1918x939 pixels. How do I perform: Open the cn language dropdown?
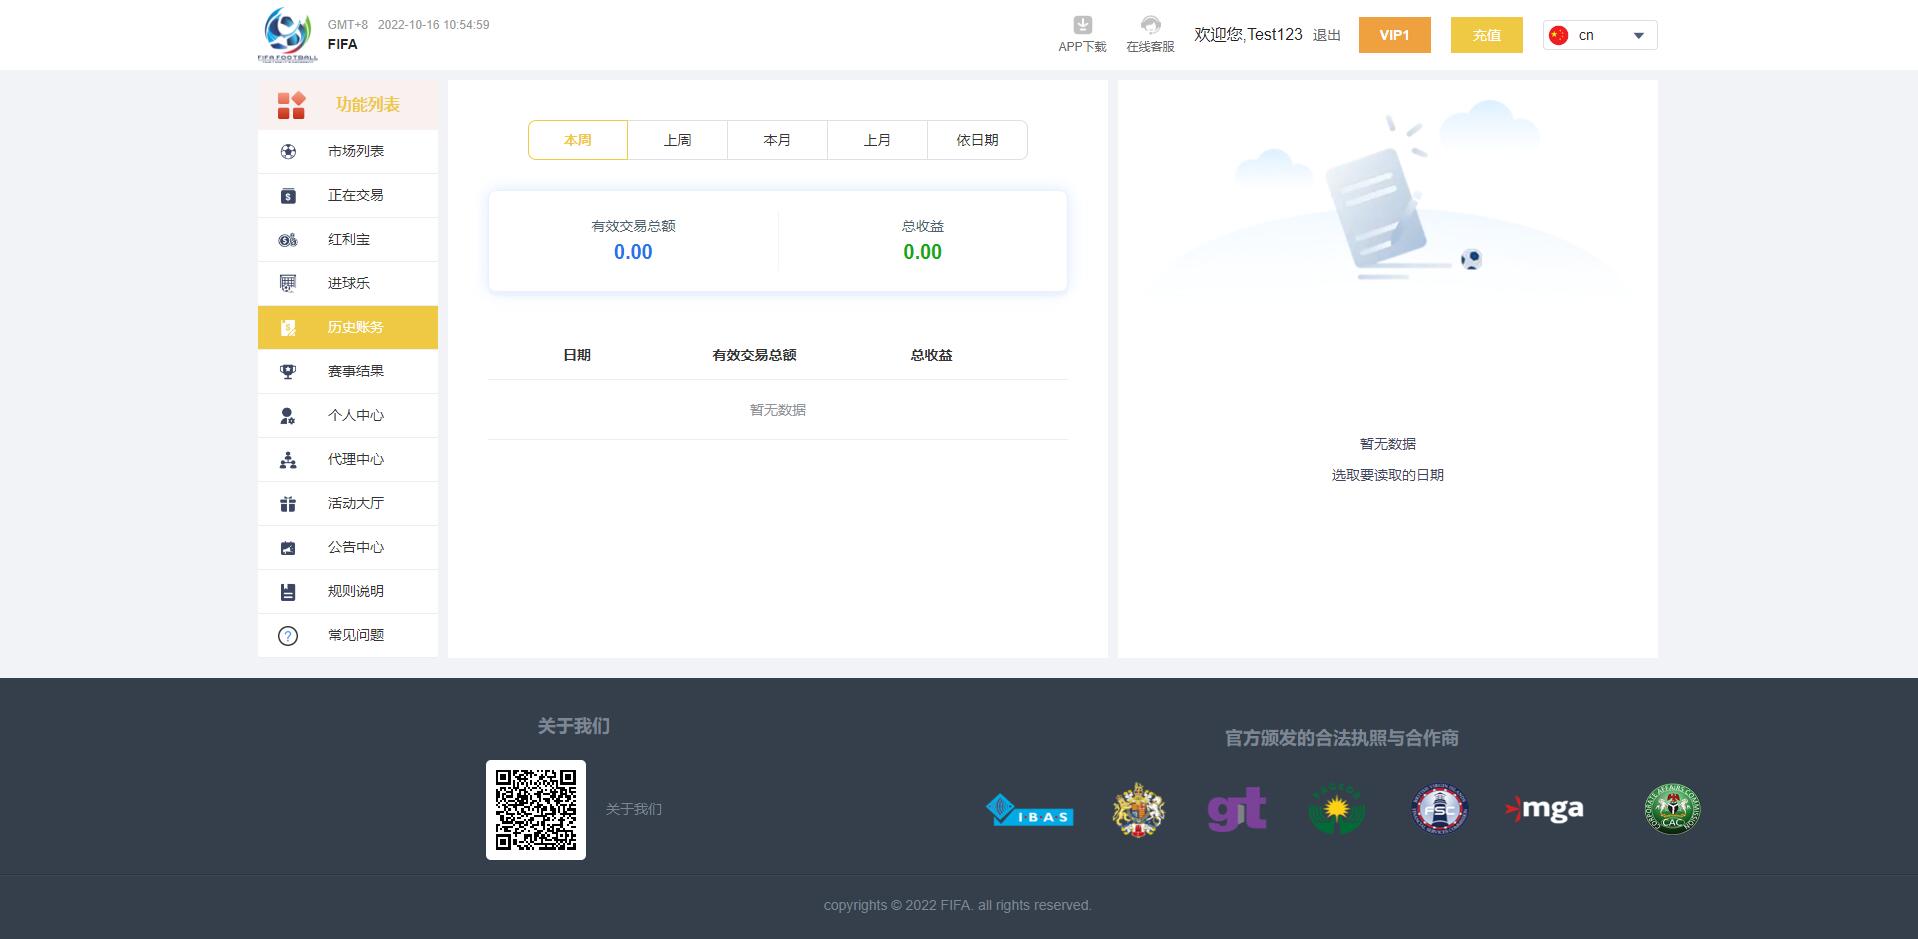tap(1600, 35)
